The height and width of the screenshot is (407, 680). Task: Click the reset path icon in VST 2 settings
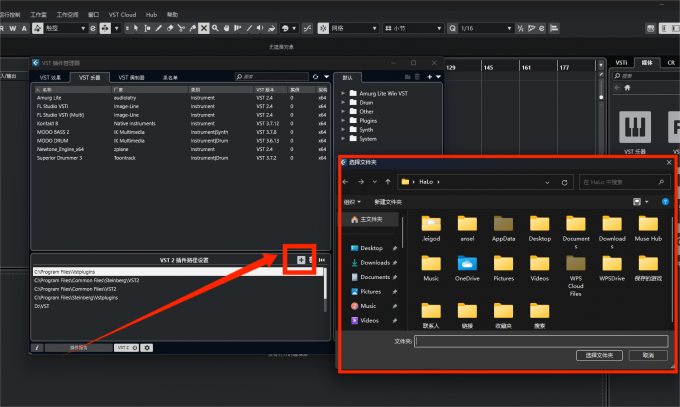pos(322,259)
